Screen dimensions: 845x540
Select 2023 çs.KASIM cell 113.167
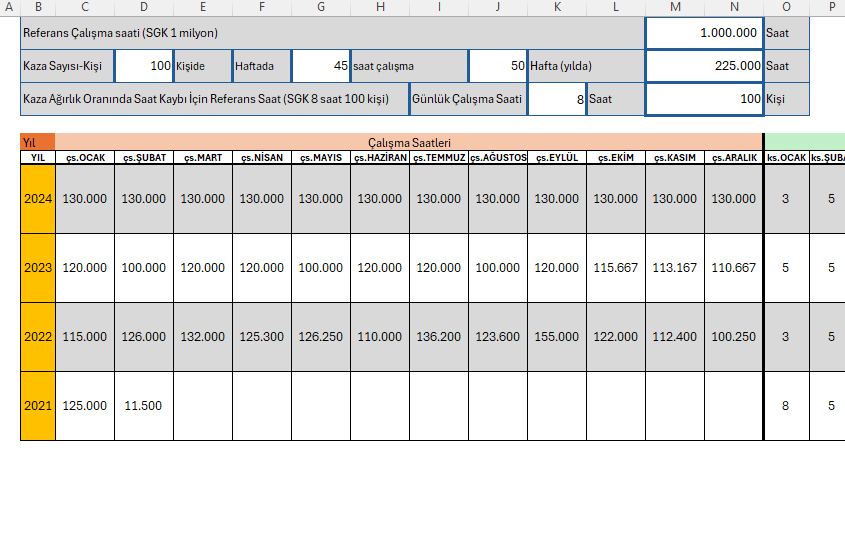pyautogui.click(x=675, y=268)
